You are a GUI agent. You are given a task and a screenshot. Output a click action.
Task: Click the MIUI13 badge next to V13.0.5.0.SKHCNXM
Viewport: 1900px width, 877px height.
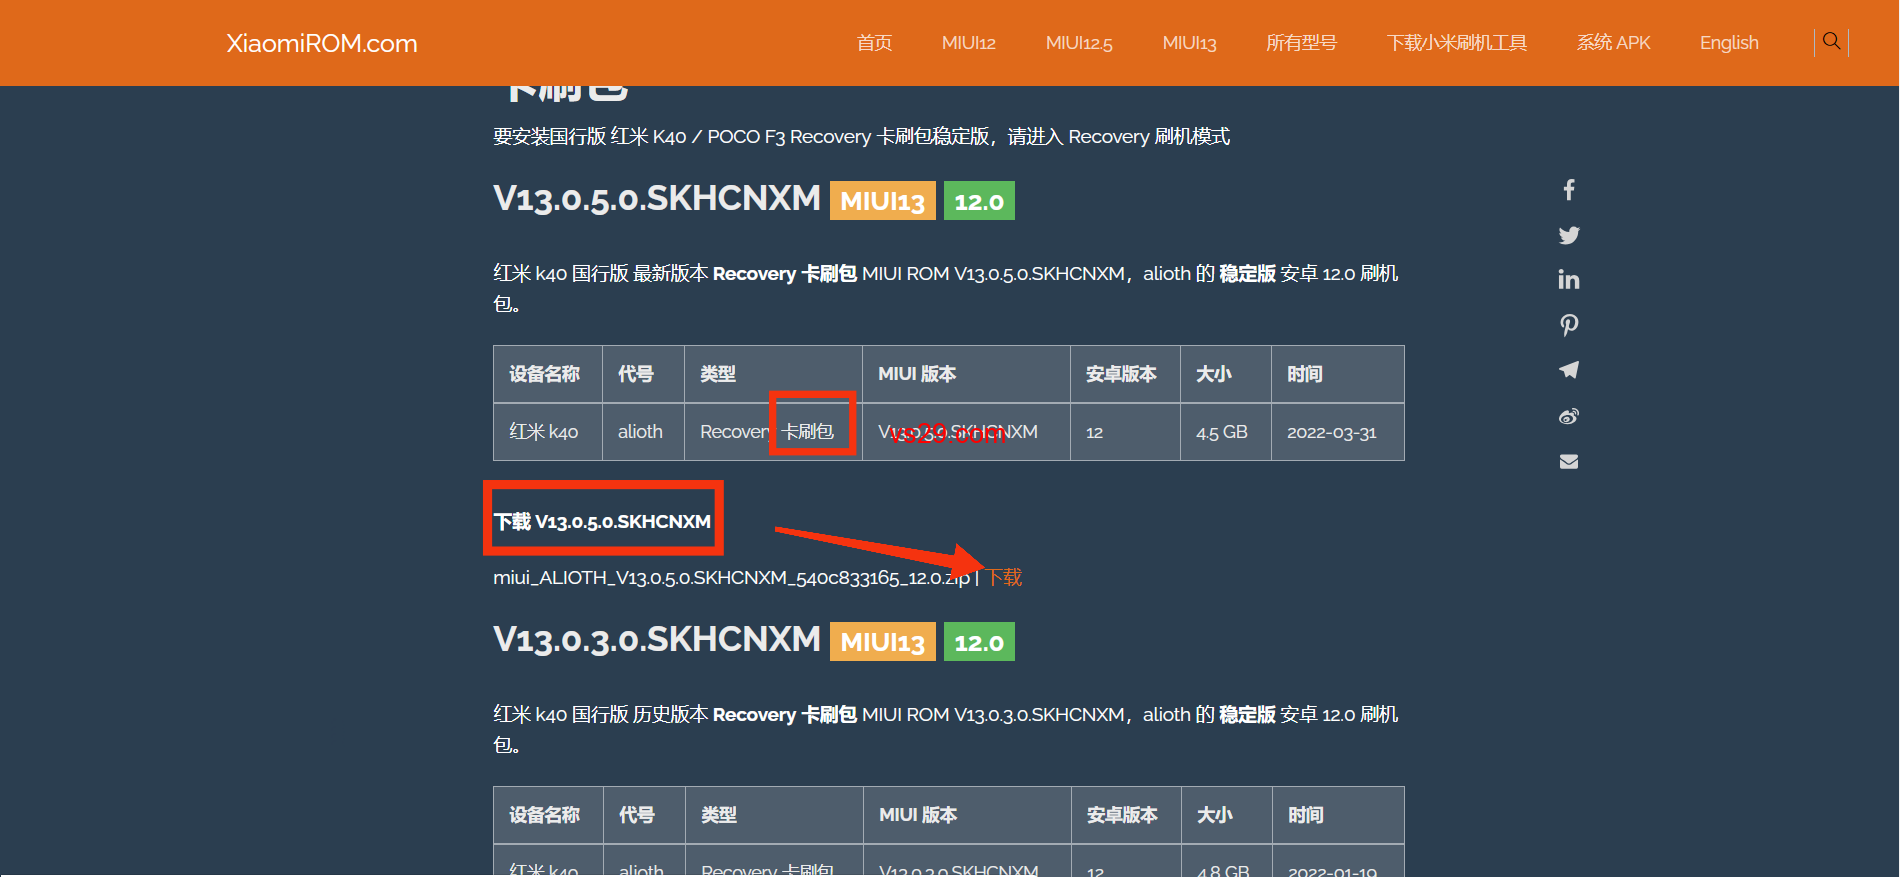click(883, 201)
